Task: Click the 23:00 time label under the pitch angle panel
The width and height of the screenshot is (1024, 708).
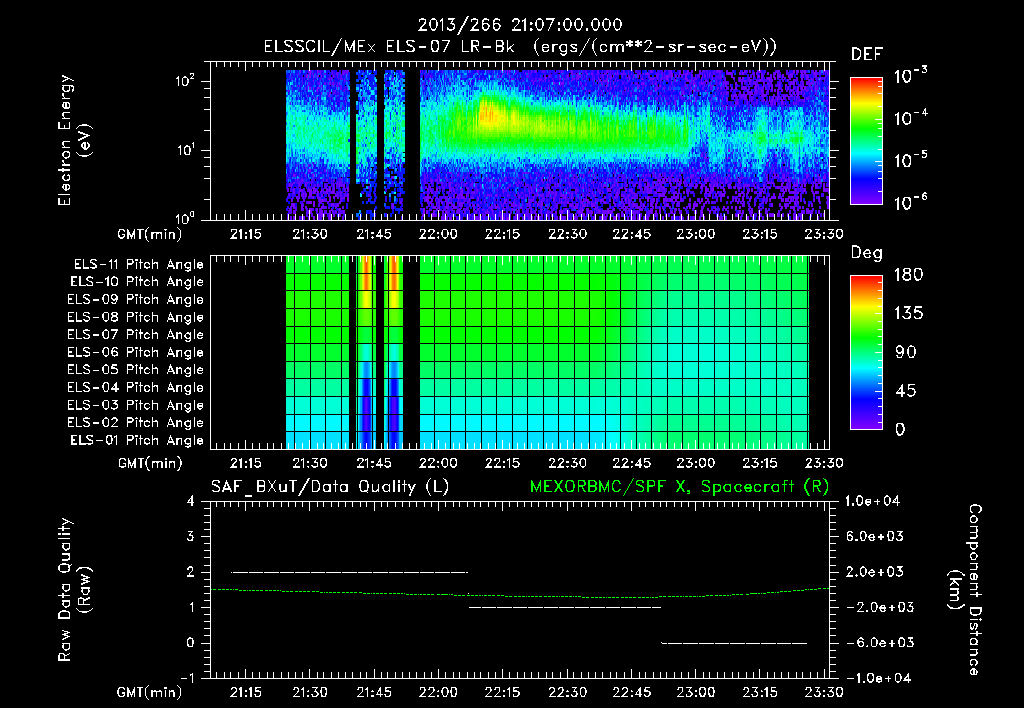Action: pos(696,463)
